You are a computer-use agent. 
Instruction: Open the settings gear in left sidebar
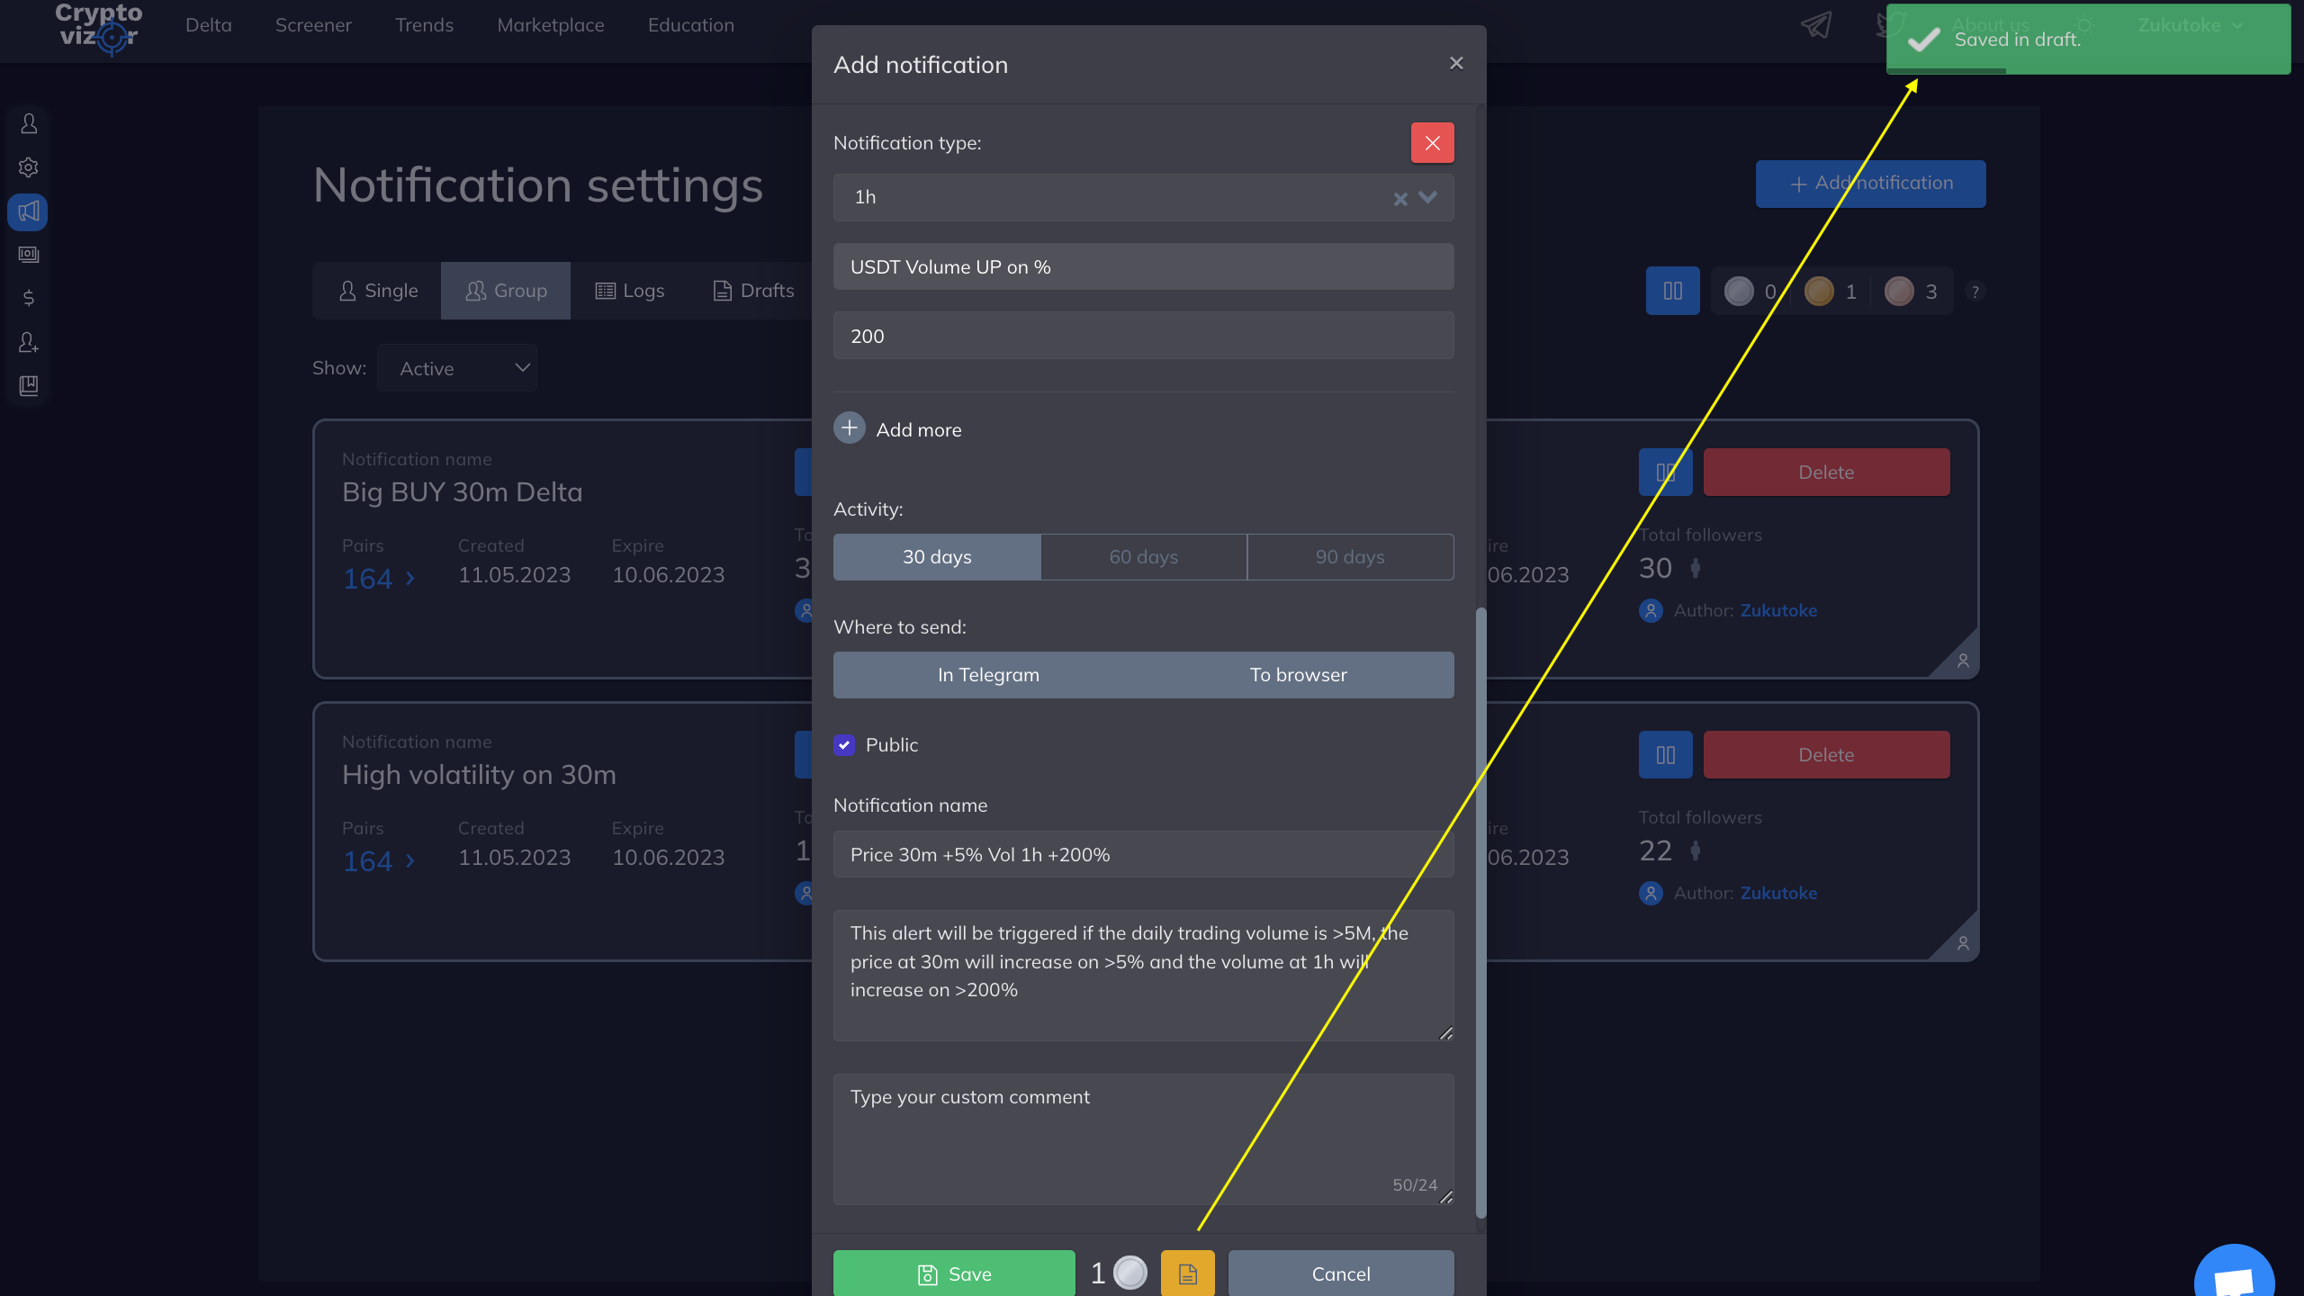click(x=28, y=168)
